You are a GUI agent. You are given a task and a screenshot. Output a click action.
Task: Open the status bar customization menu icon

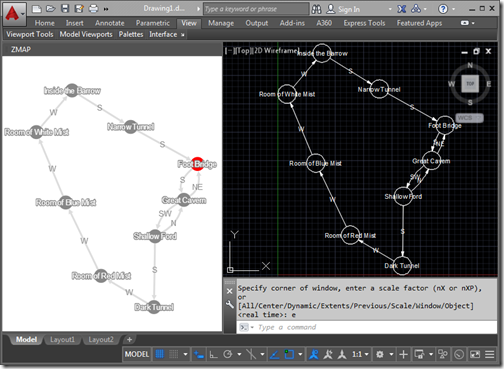click(x=489, y=354)
